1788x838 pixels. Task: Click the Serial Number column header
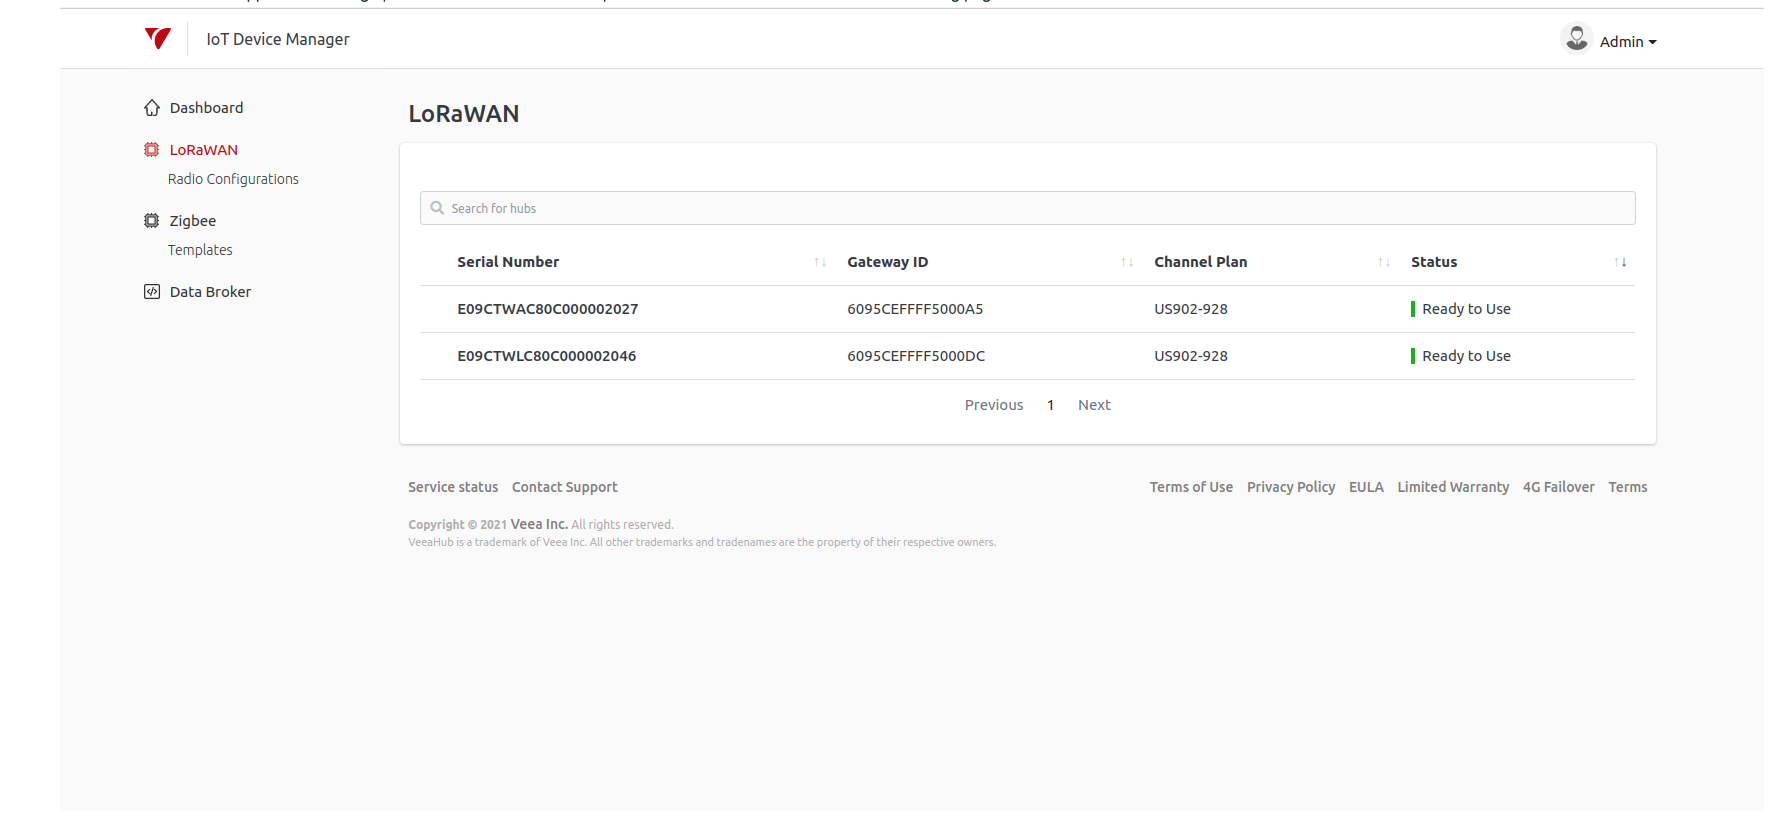pyautogui.click(x=508, y=262)
